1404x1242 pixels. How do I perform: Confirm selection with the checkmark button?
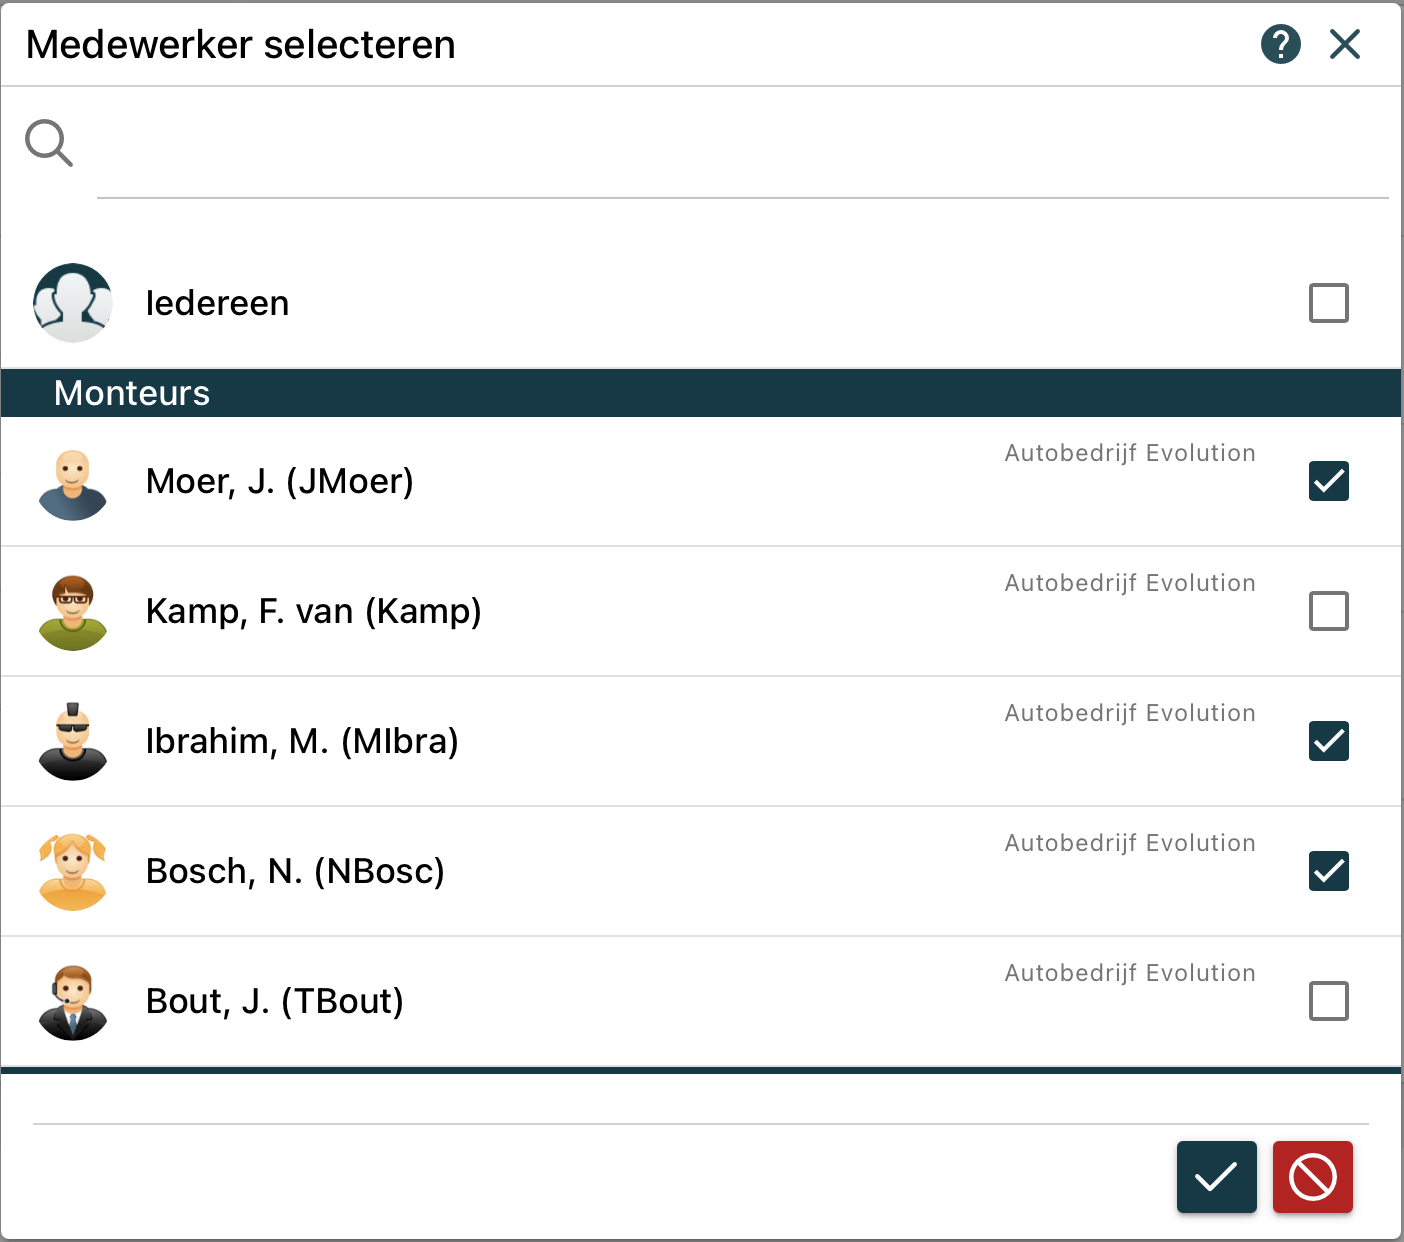(x=1216, y=1177)
